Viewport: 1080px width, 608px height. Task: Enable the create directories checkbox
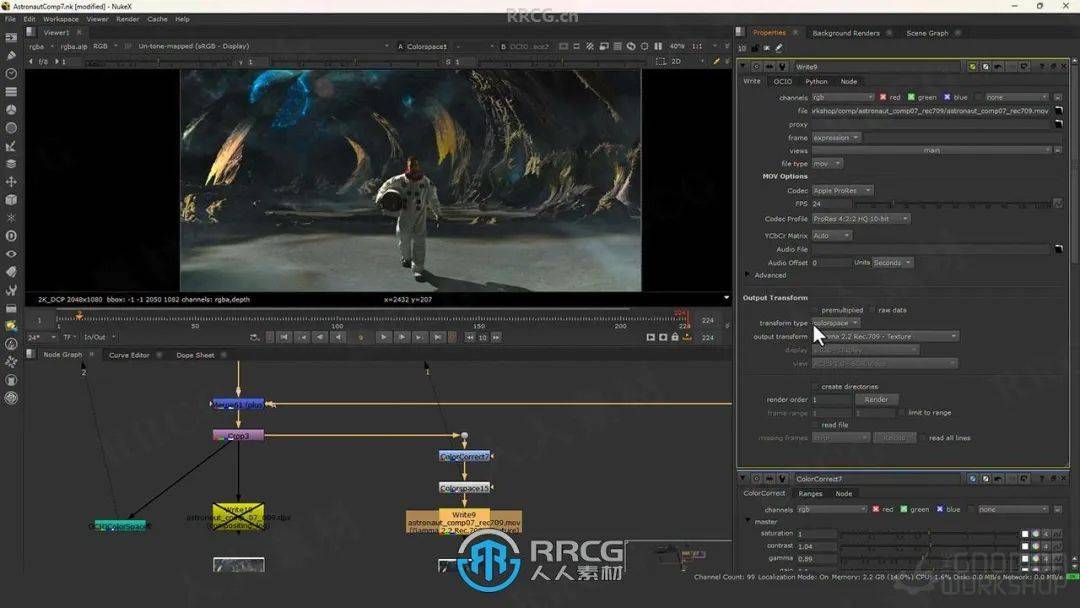tap(814, 387)
